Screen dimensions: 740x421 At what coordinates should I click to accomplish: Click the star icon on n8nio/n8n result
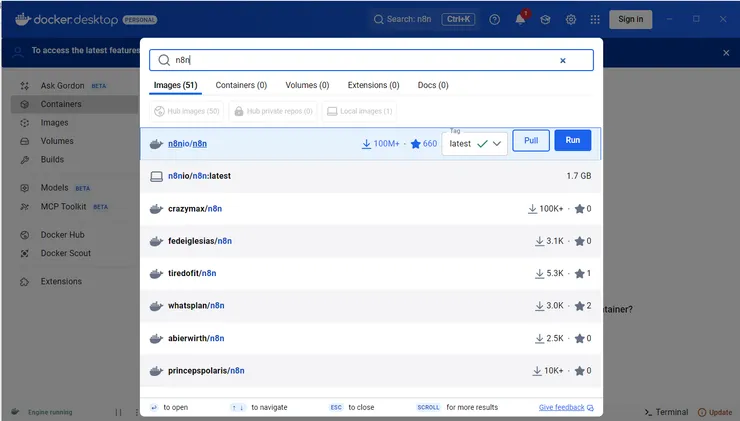(415, 144)
